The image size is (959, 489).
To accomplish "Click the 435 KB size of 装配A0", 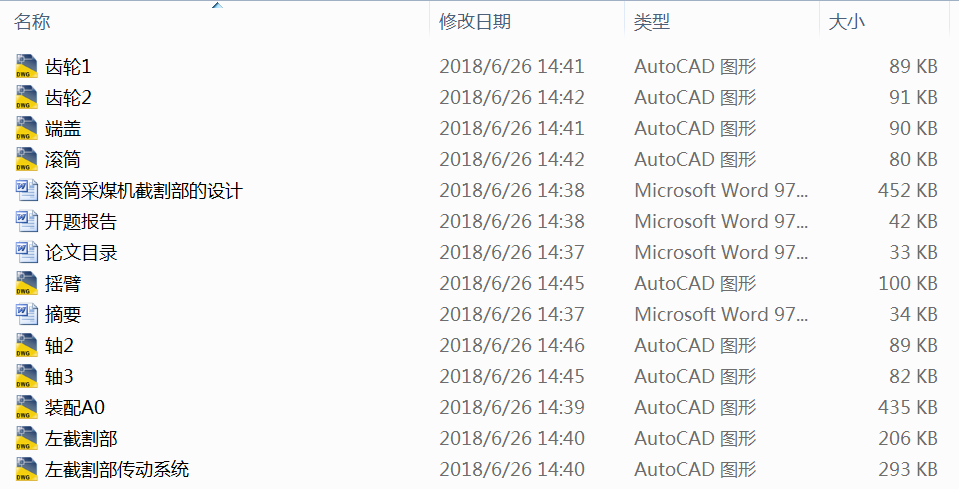I will (905, 408).
